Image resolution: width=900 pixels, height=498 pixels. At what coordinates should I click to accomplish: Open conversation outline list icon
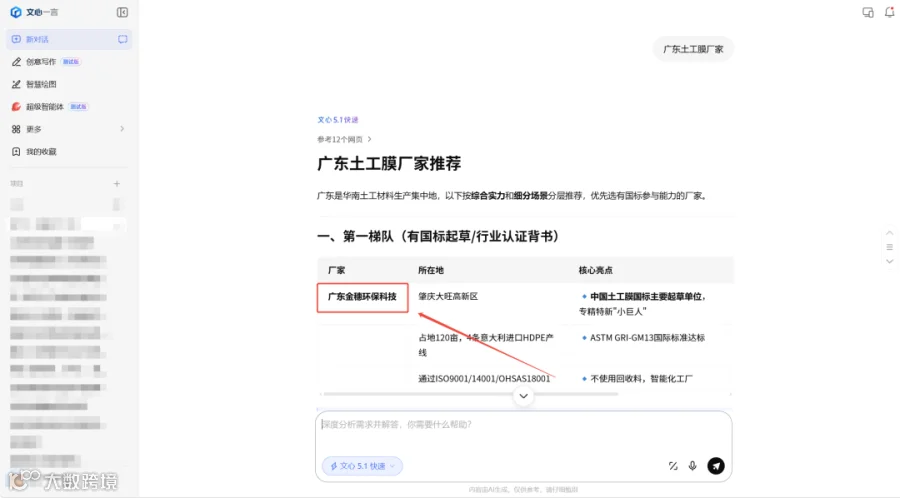(889, 247)
